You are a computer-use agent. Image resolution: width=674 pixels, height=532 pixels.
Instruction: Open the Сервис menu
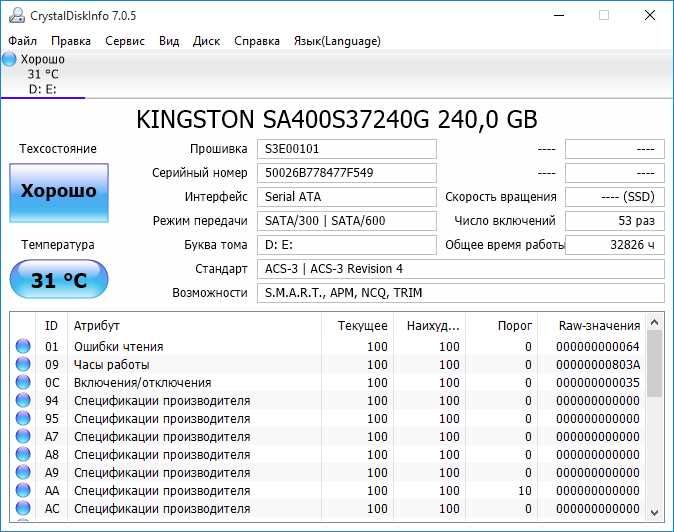coord(125,41)
